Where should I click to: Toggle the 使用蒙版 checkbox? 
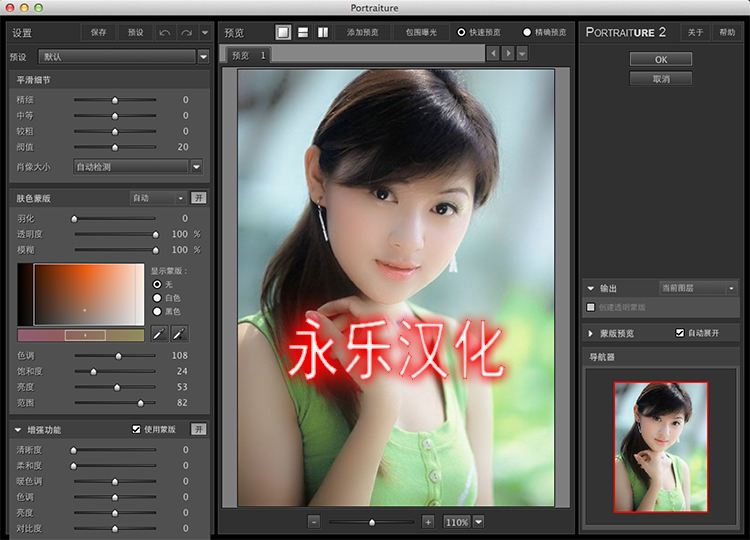[137, 429]
